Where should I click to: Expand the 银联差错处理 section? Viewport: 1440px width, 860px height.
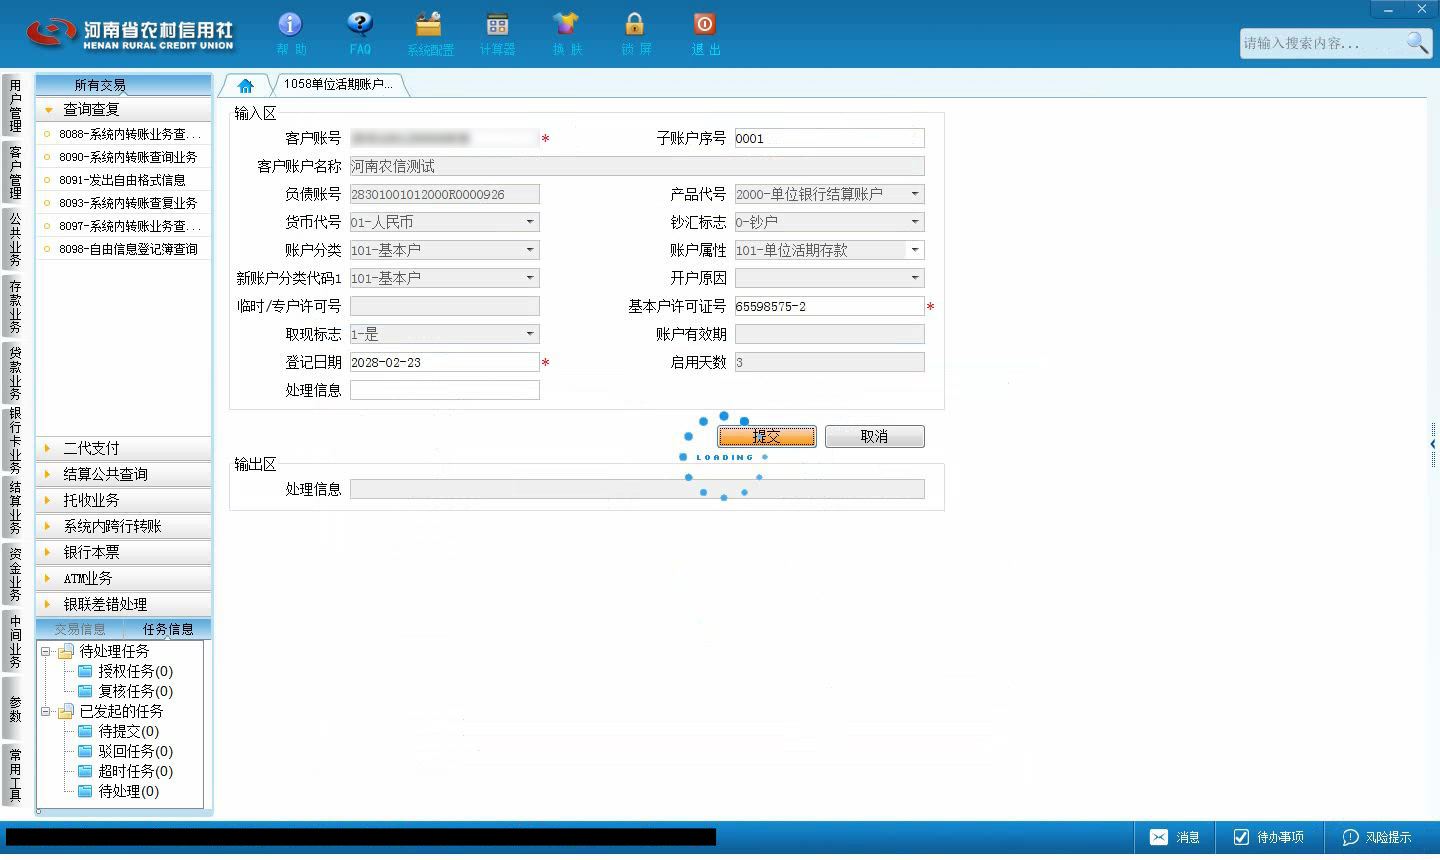click(123, 604)
